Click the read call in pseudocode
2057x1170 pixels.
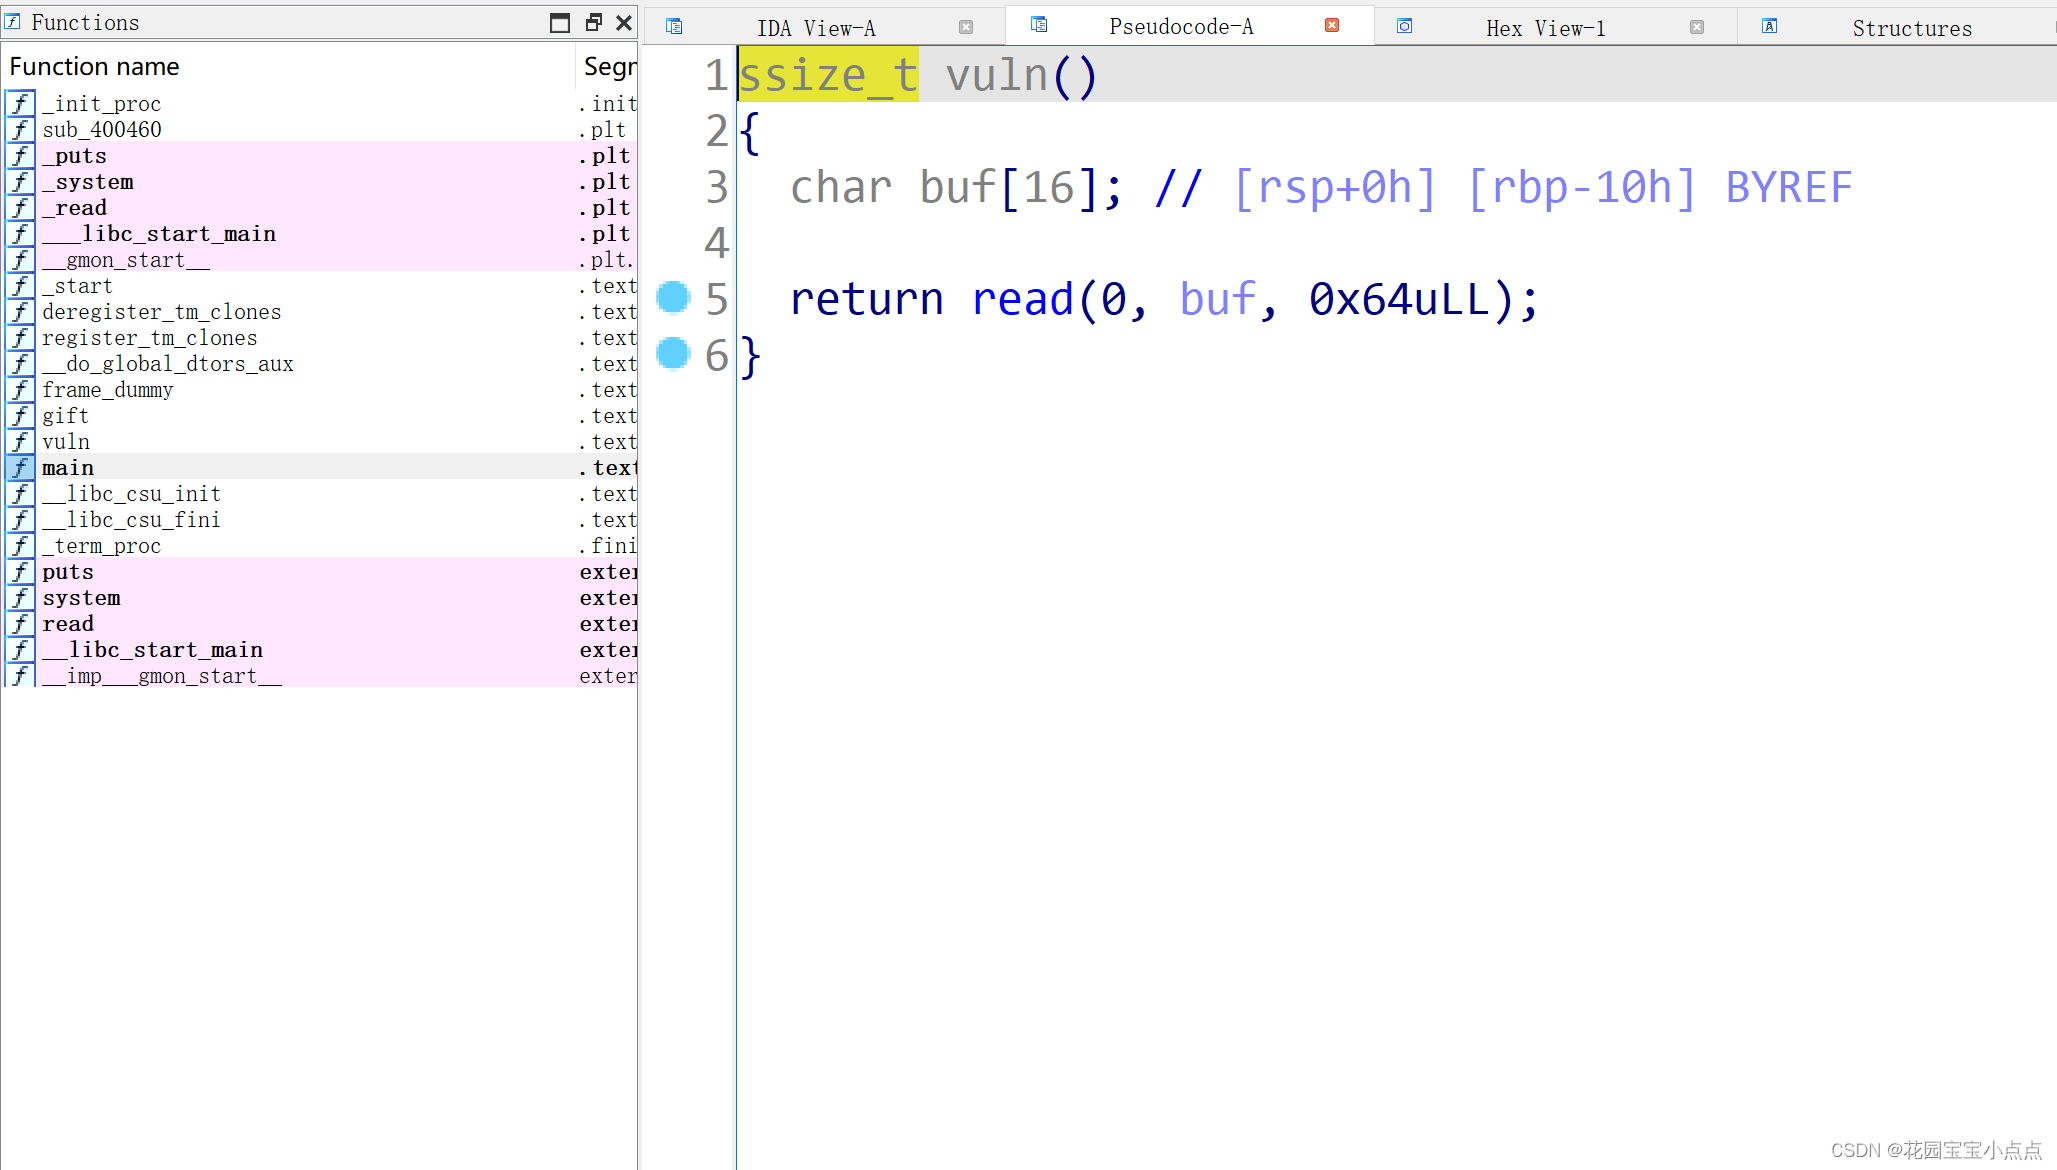click(x=1022, y=299)
